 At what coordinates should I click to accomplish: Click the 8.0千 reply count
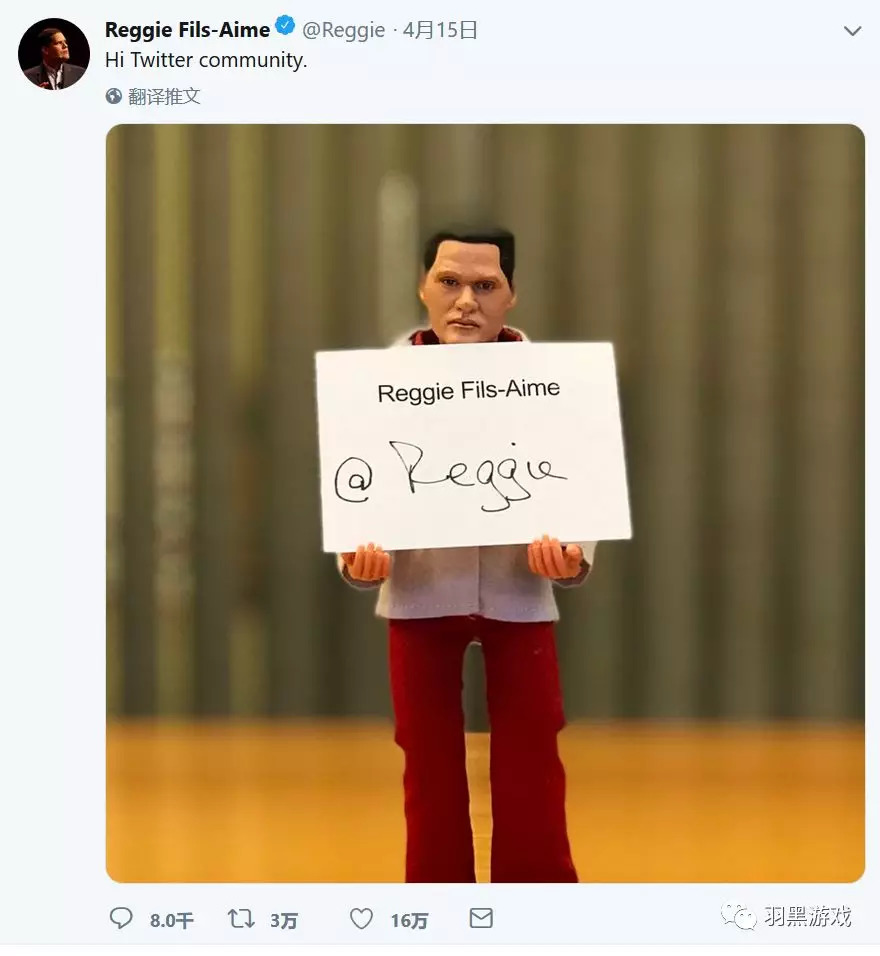172,921
